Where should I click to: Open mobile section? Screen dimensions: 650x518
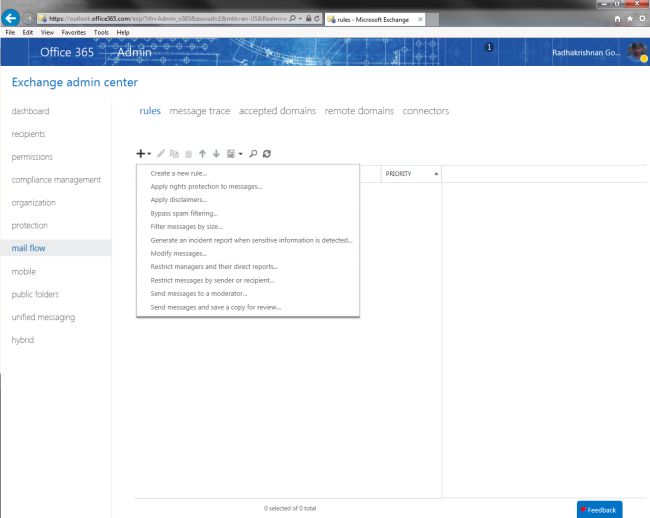point(24,271)
